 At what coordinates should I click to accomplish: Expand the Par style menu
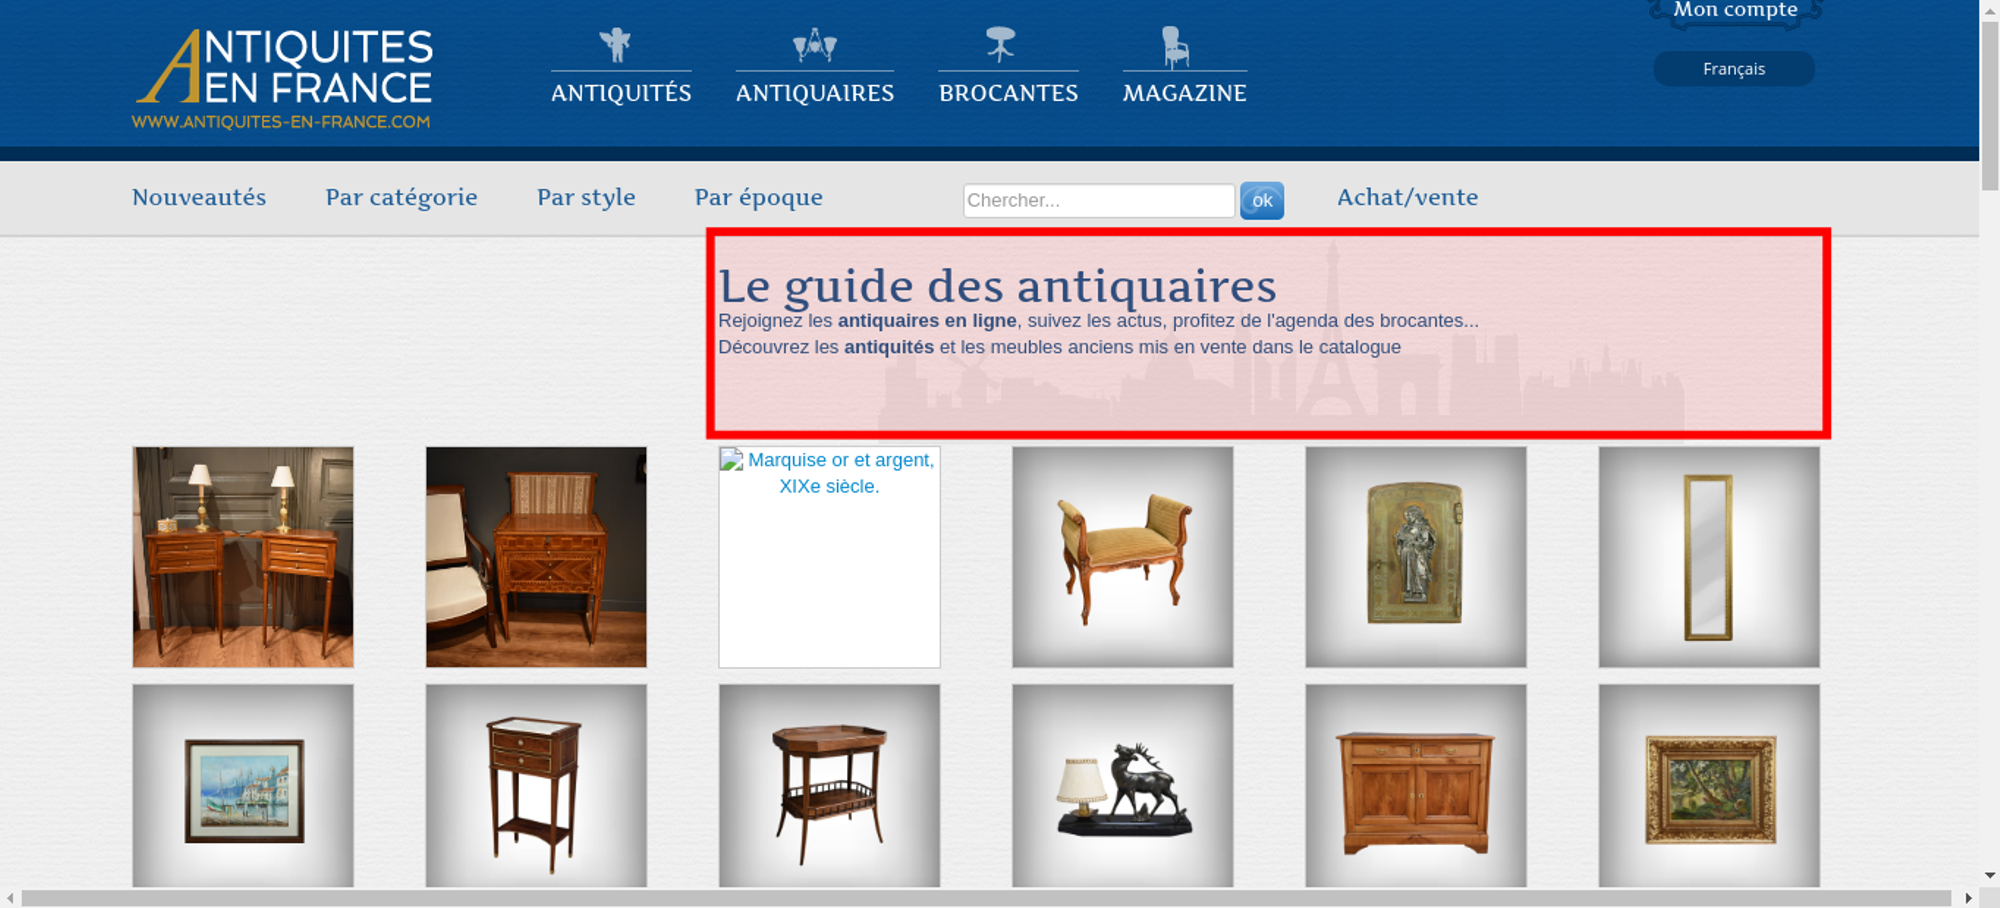(586, 197)
